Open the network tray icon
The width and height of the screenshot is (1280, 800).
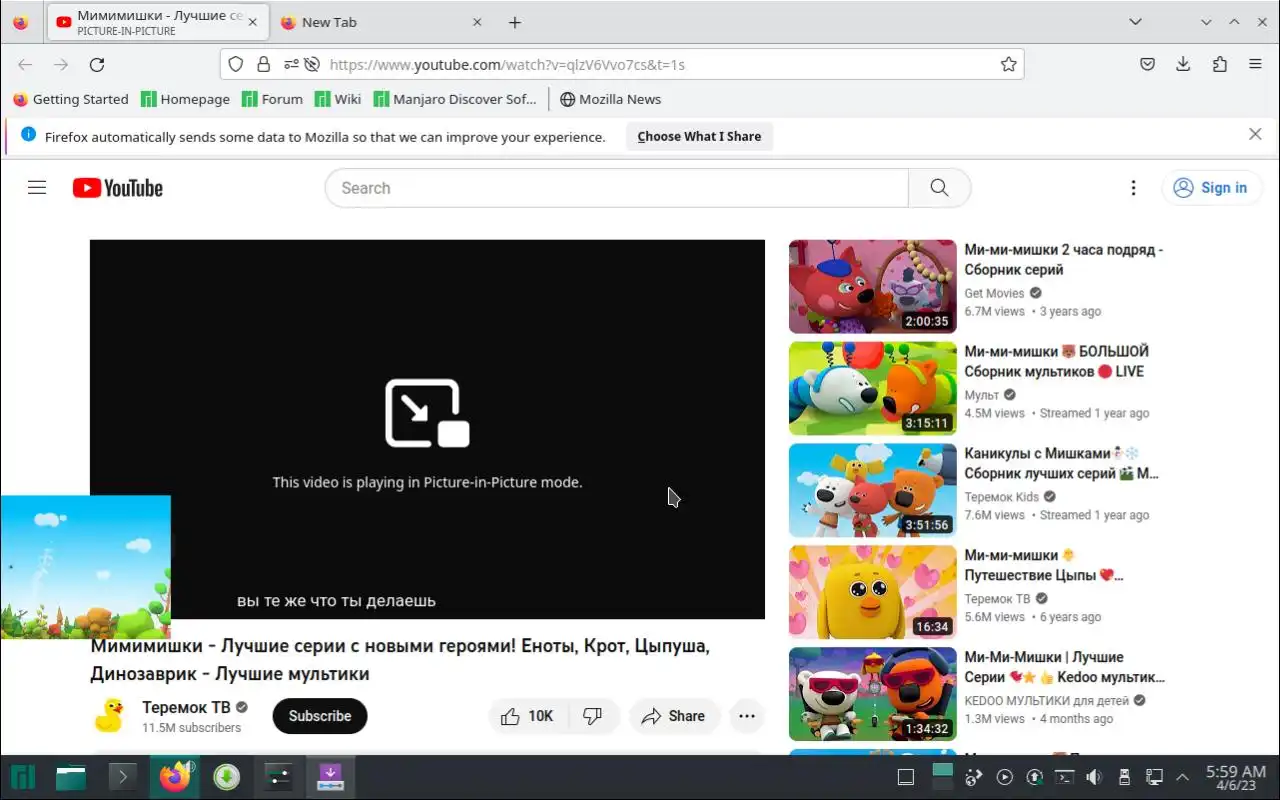tap(1154, 777)
